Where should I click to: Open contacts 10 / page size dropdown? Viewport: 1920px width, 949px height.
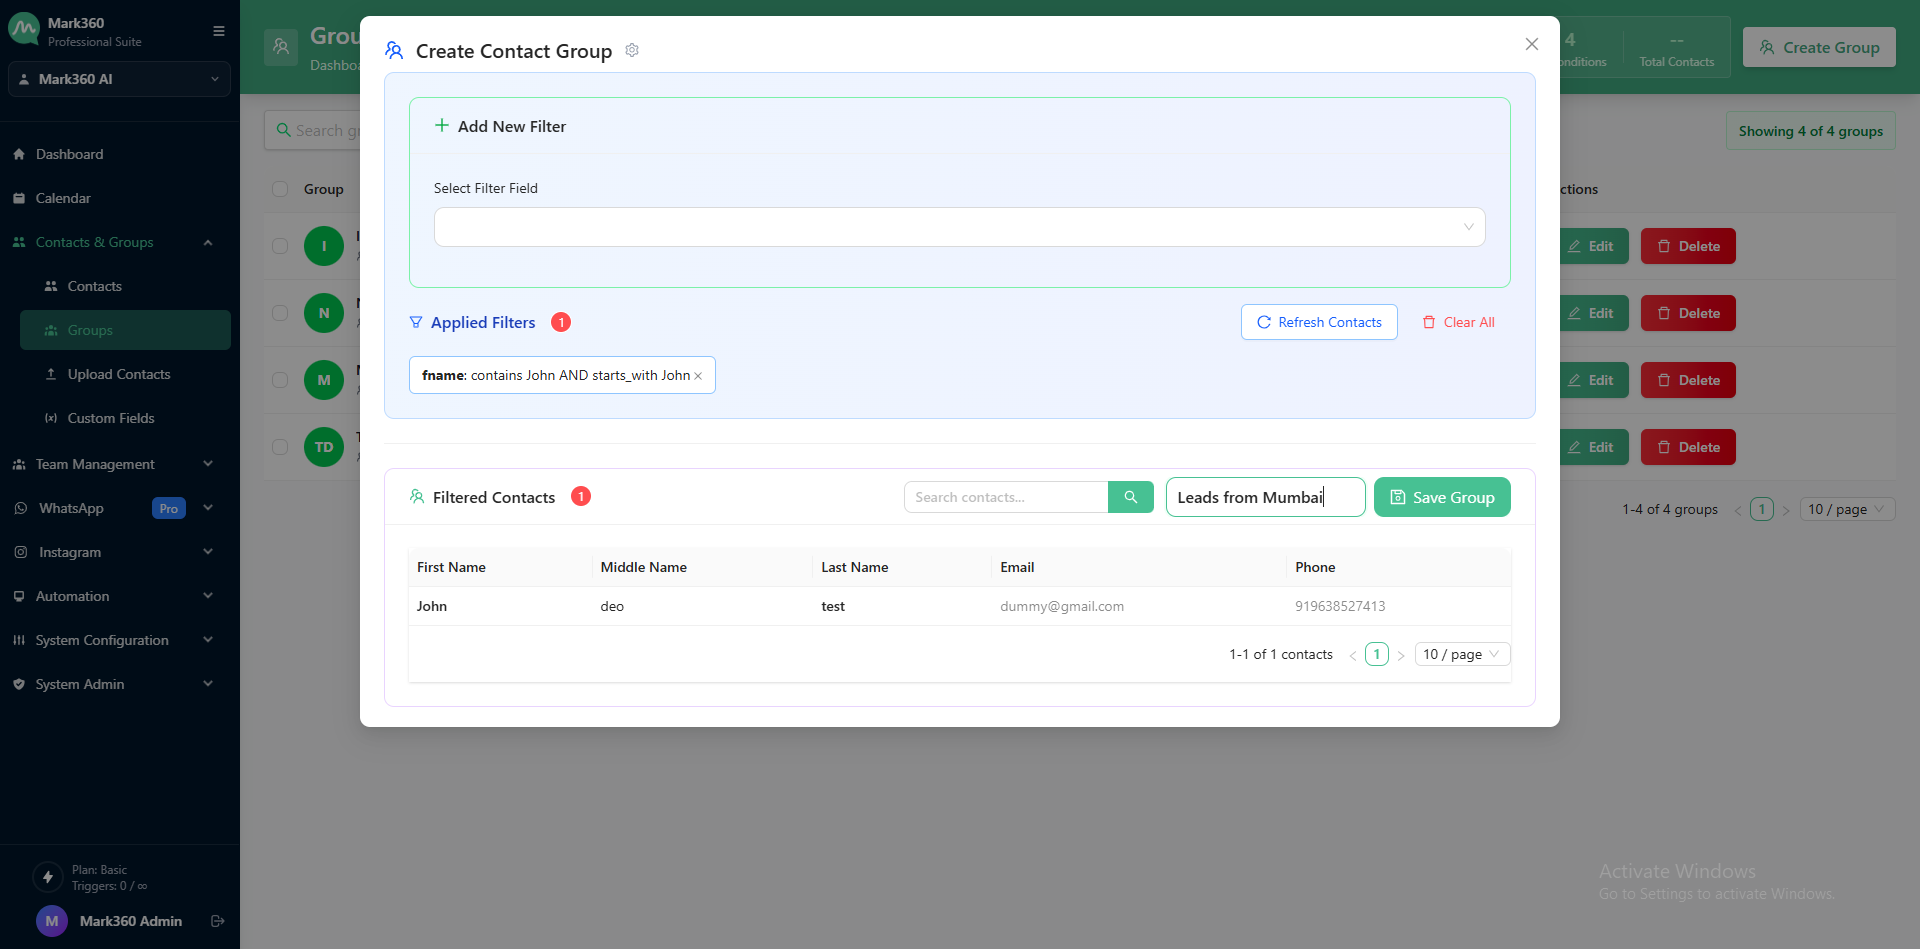(1461, 654)
